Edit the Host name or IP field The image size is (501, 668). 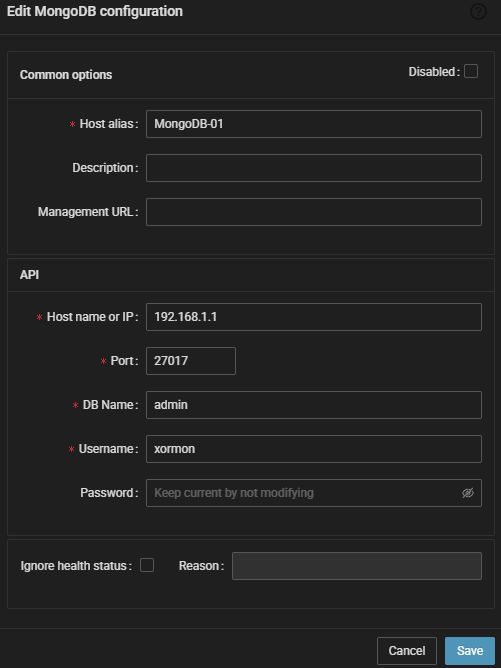click(x=314, y=317)
